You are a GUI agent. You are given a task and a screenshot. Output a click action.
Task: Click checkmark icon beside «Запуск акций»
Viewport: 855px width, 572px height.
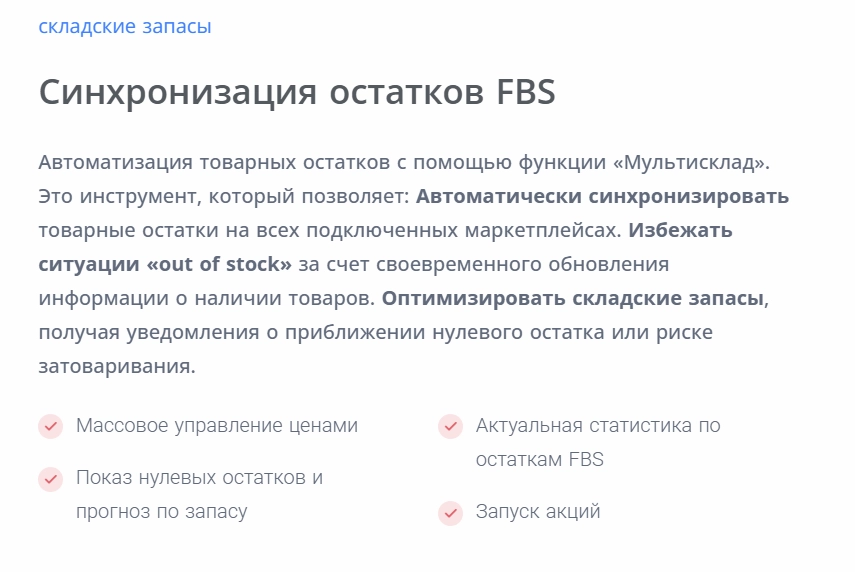click(x=450, y=513)
